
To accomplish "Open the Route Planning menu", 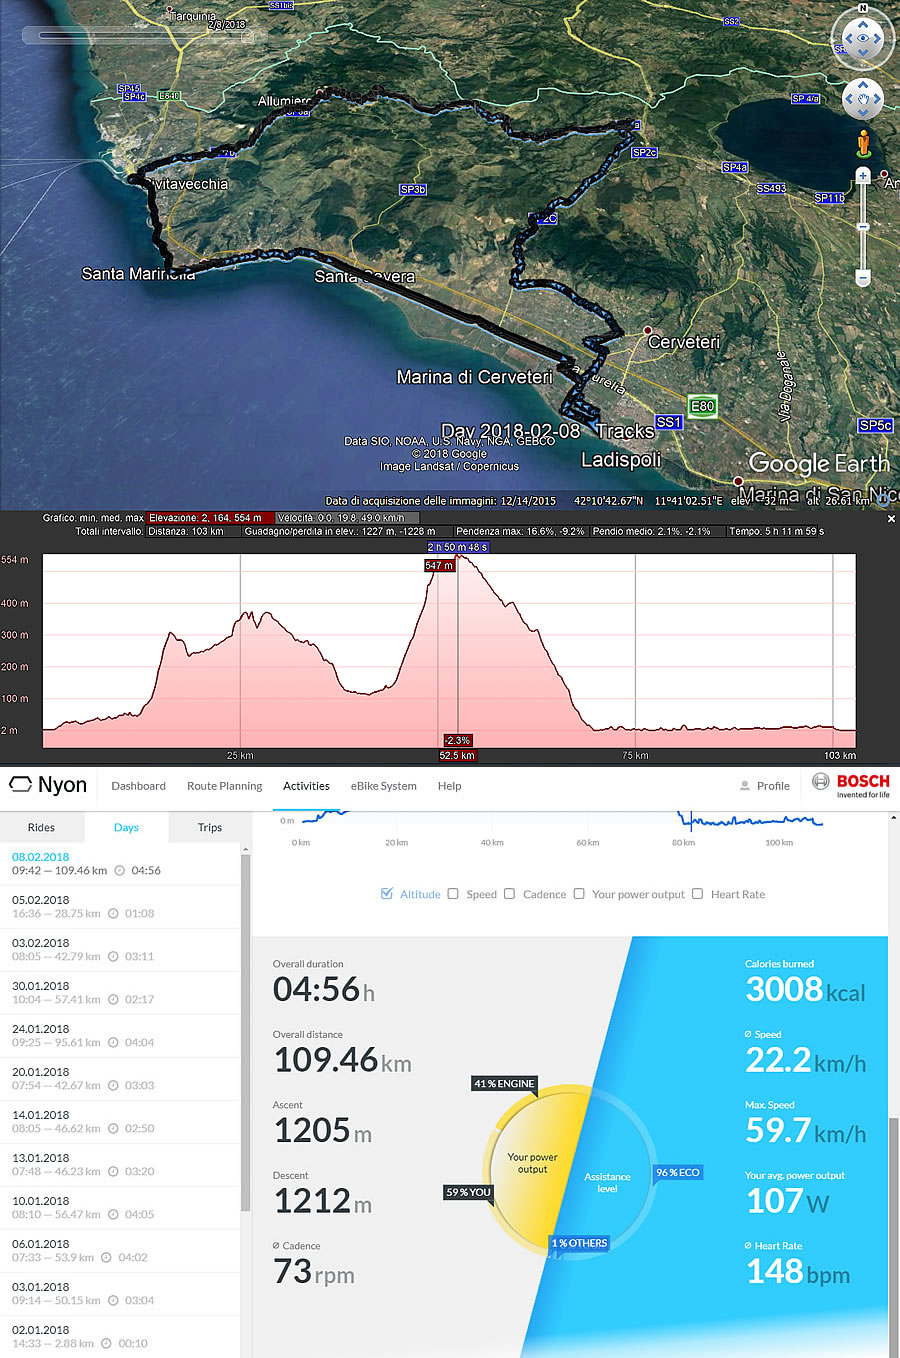I will (x=224, y=786).
